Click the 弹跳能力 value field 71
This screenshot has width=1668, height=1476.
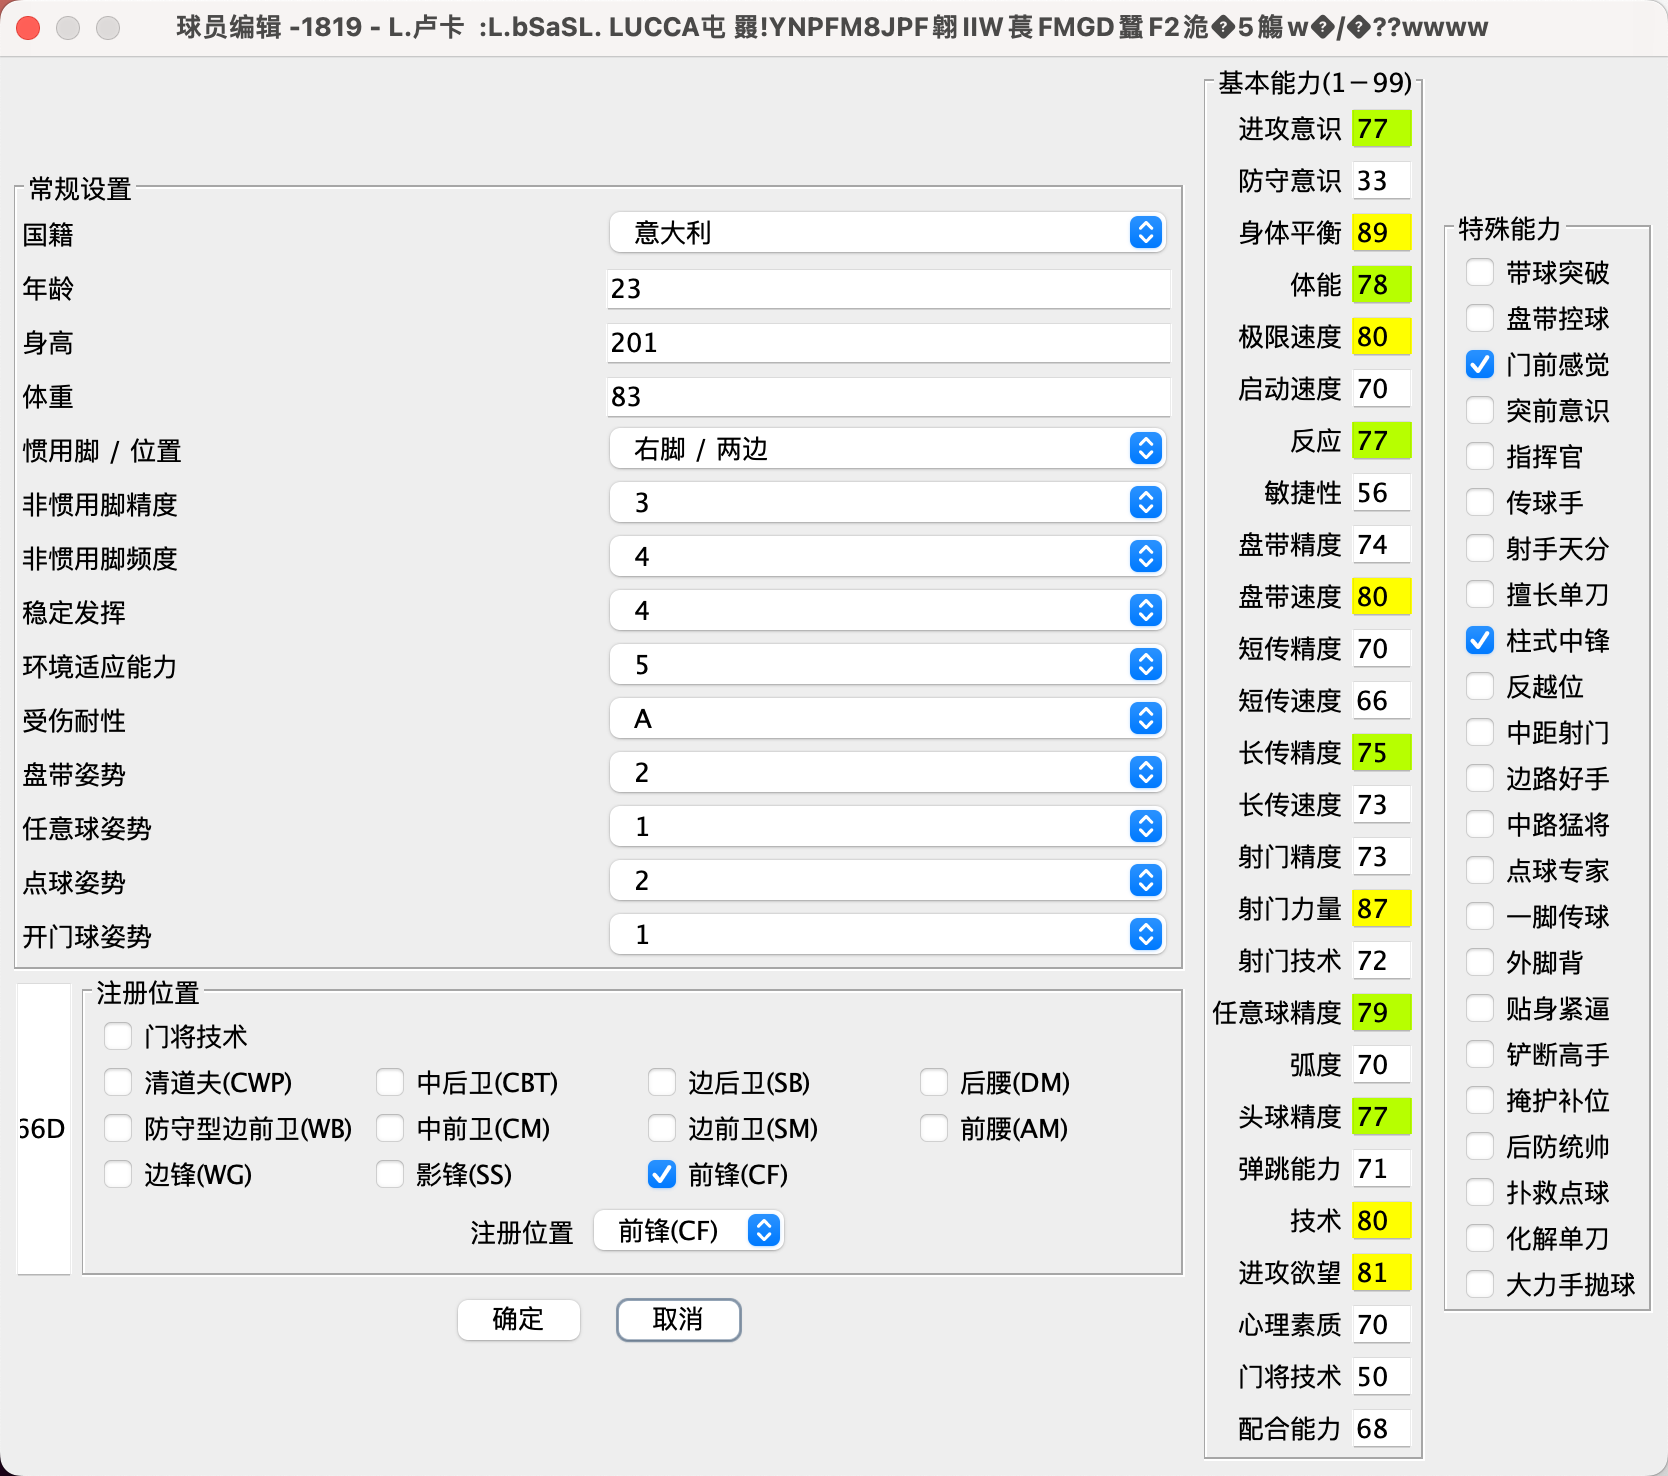pos(1381,1169)
